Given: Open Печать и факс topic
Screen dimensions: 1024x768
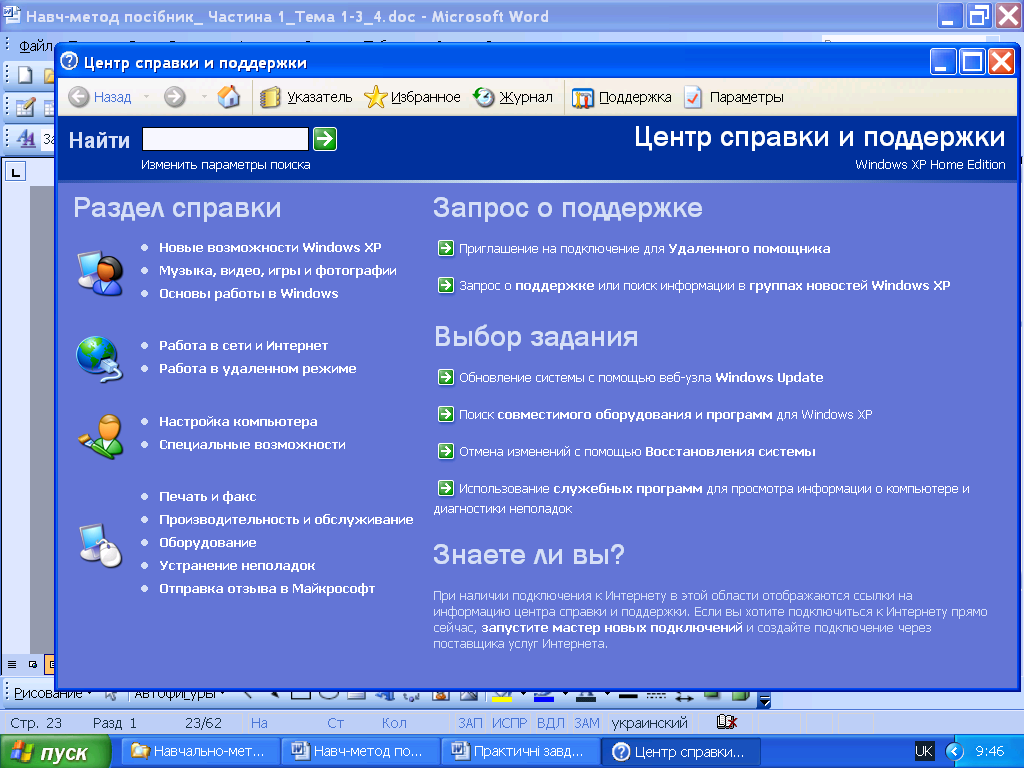Looking at the screenshot, I should point(208,496).
